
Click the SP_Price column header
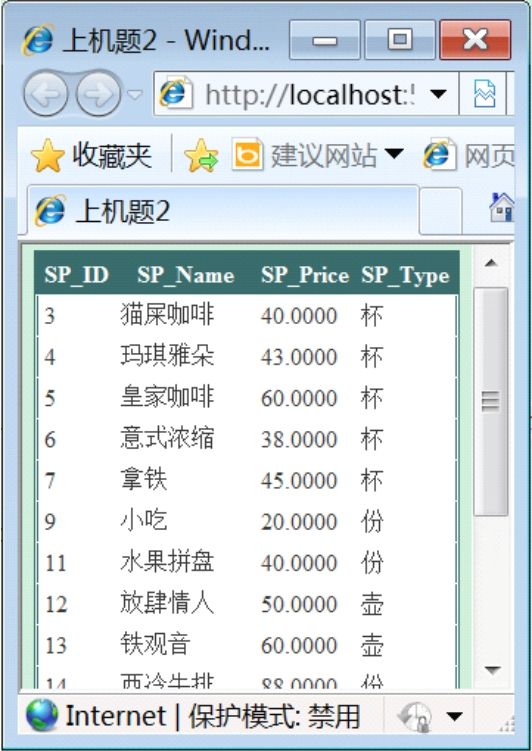point(305,275)
